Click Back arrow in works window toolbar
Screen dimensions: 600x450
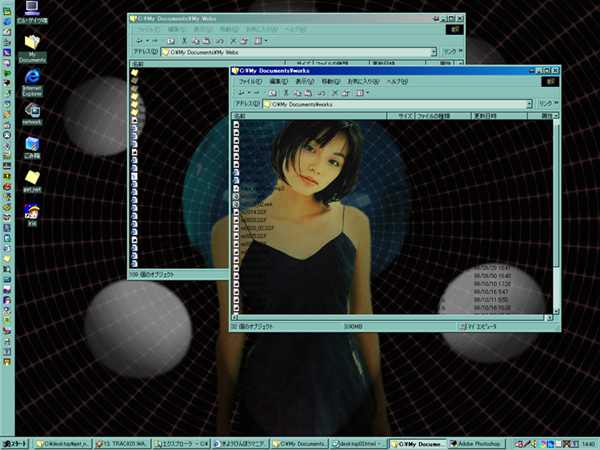241,93
